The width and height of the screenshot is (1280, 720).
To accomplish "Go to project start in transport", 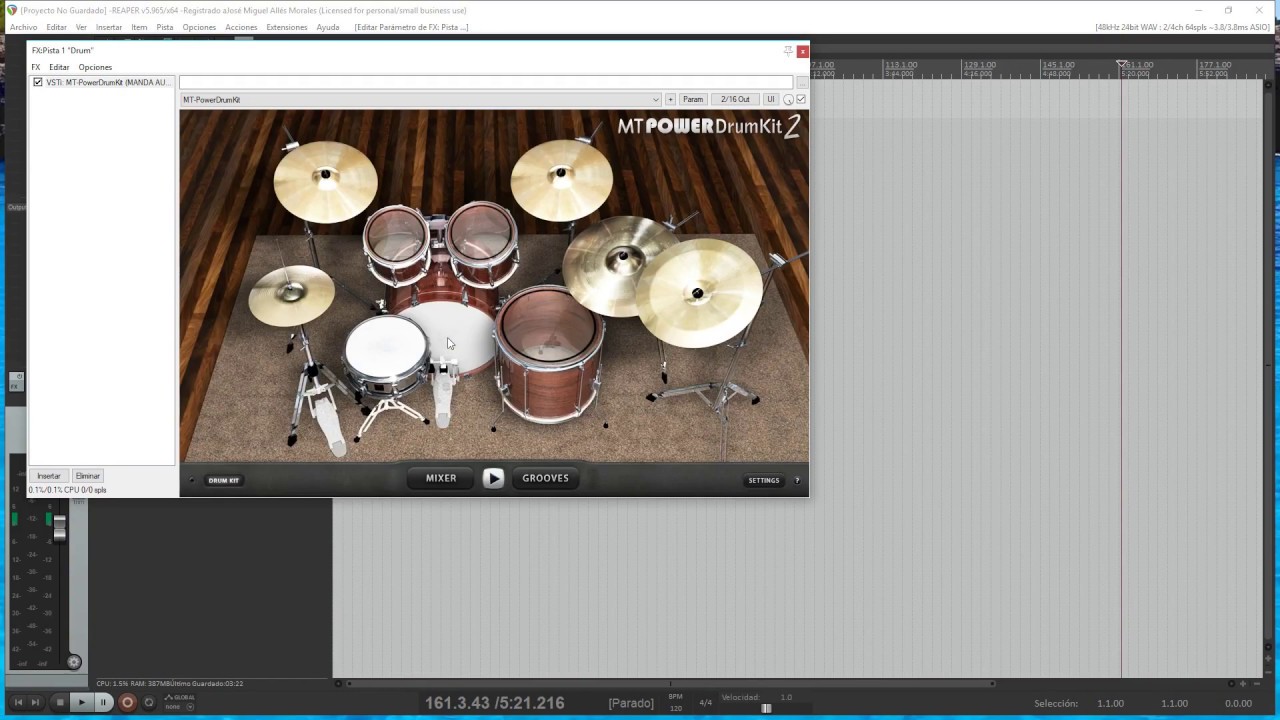I will click(x=18, y=702).
